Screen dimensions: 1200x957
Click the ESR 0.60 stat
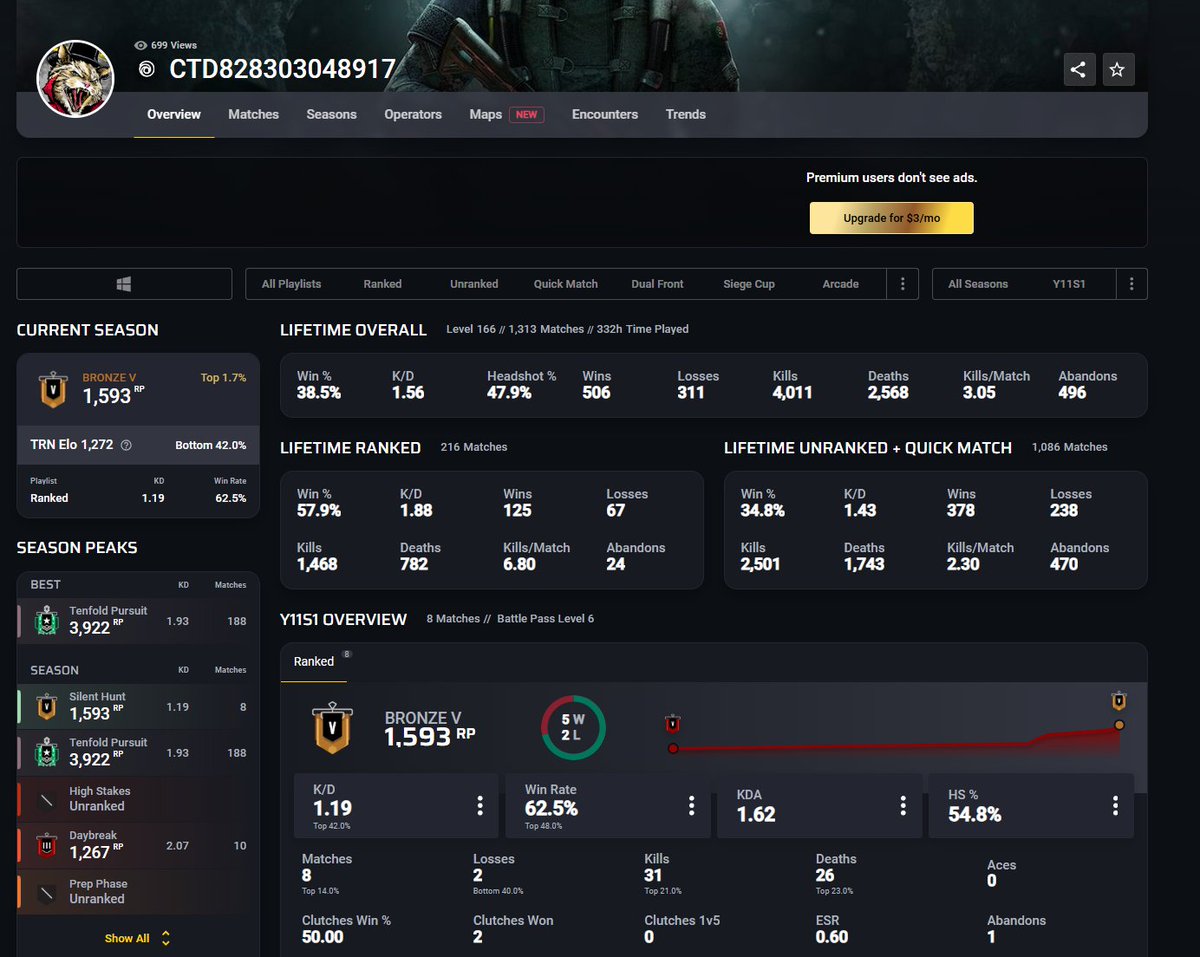(832, 929)
